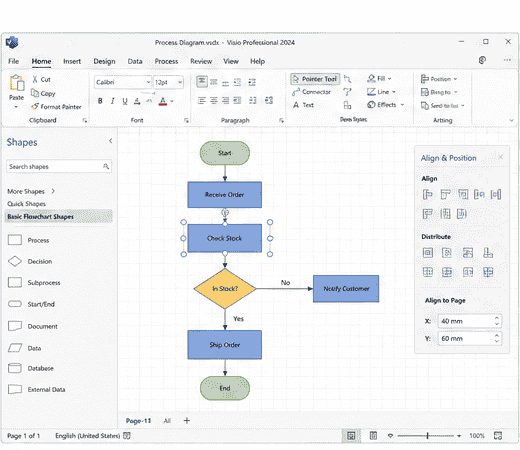Click the account icon at top right
Image resolution: width=520 pixels, height=450 pixels.
(482, 60)
